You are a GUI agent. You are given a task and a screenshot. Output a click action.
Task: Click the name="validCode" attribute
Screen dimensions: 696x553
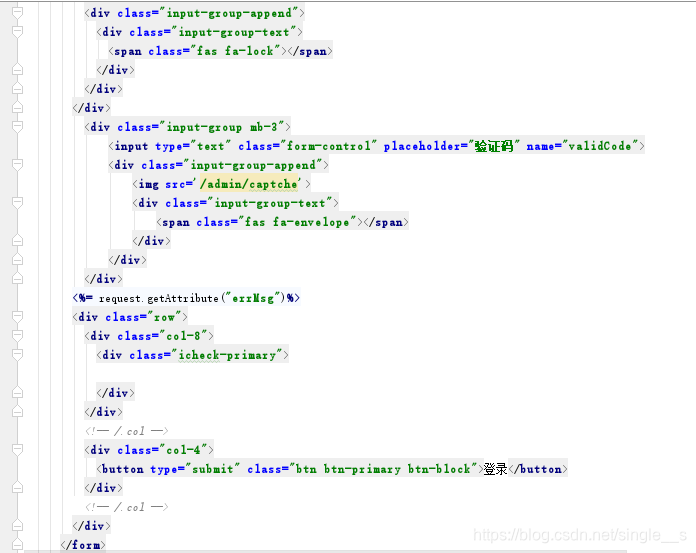[582, 146]
